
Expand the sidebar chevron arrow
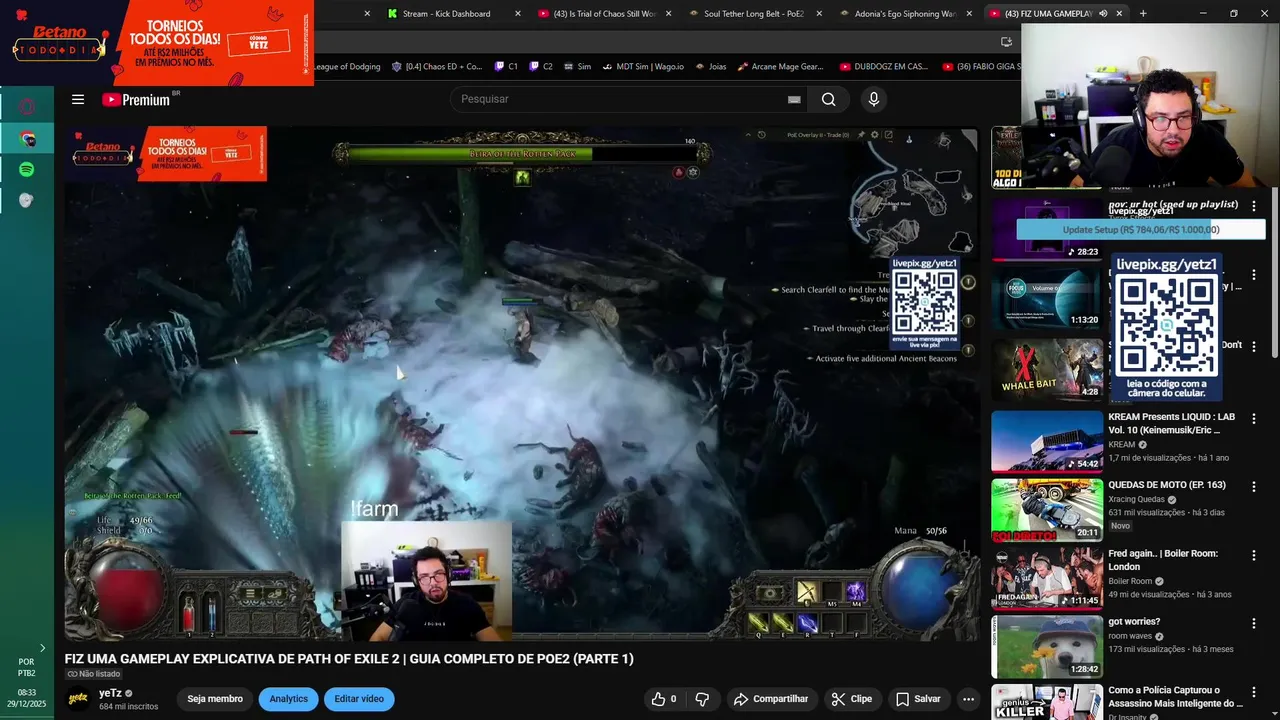tap(42, 648)
